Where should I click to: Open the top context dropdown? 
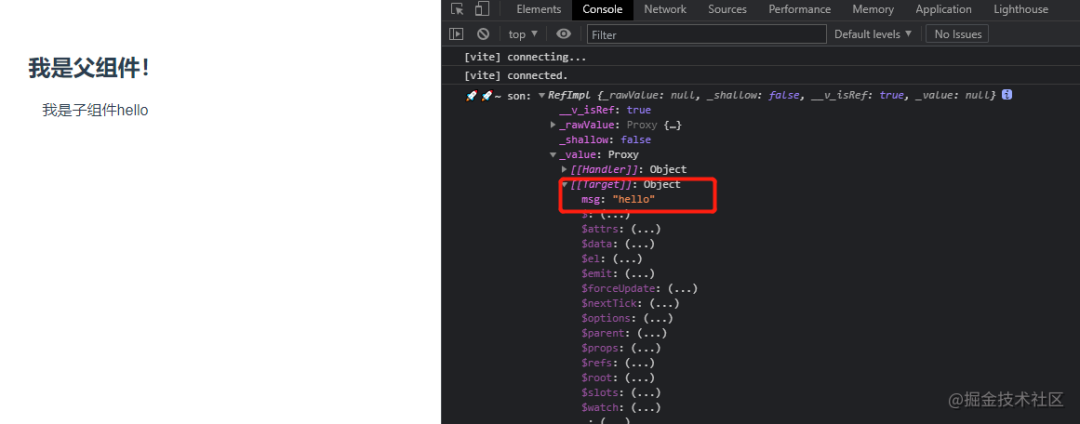523,34
